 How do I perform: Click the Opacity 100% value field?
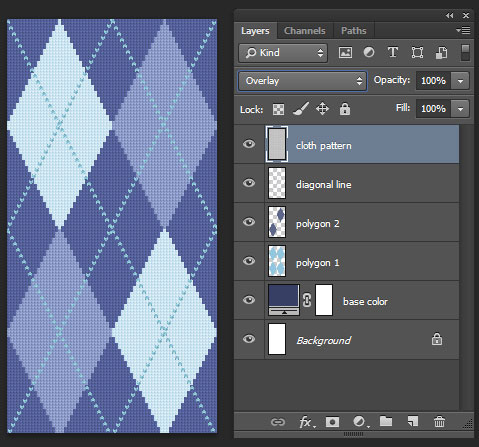coord(433,81)
